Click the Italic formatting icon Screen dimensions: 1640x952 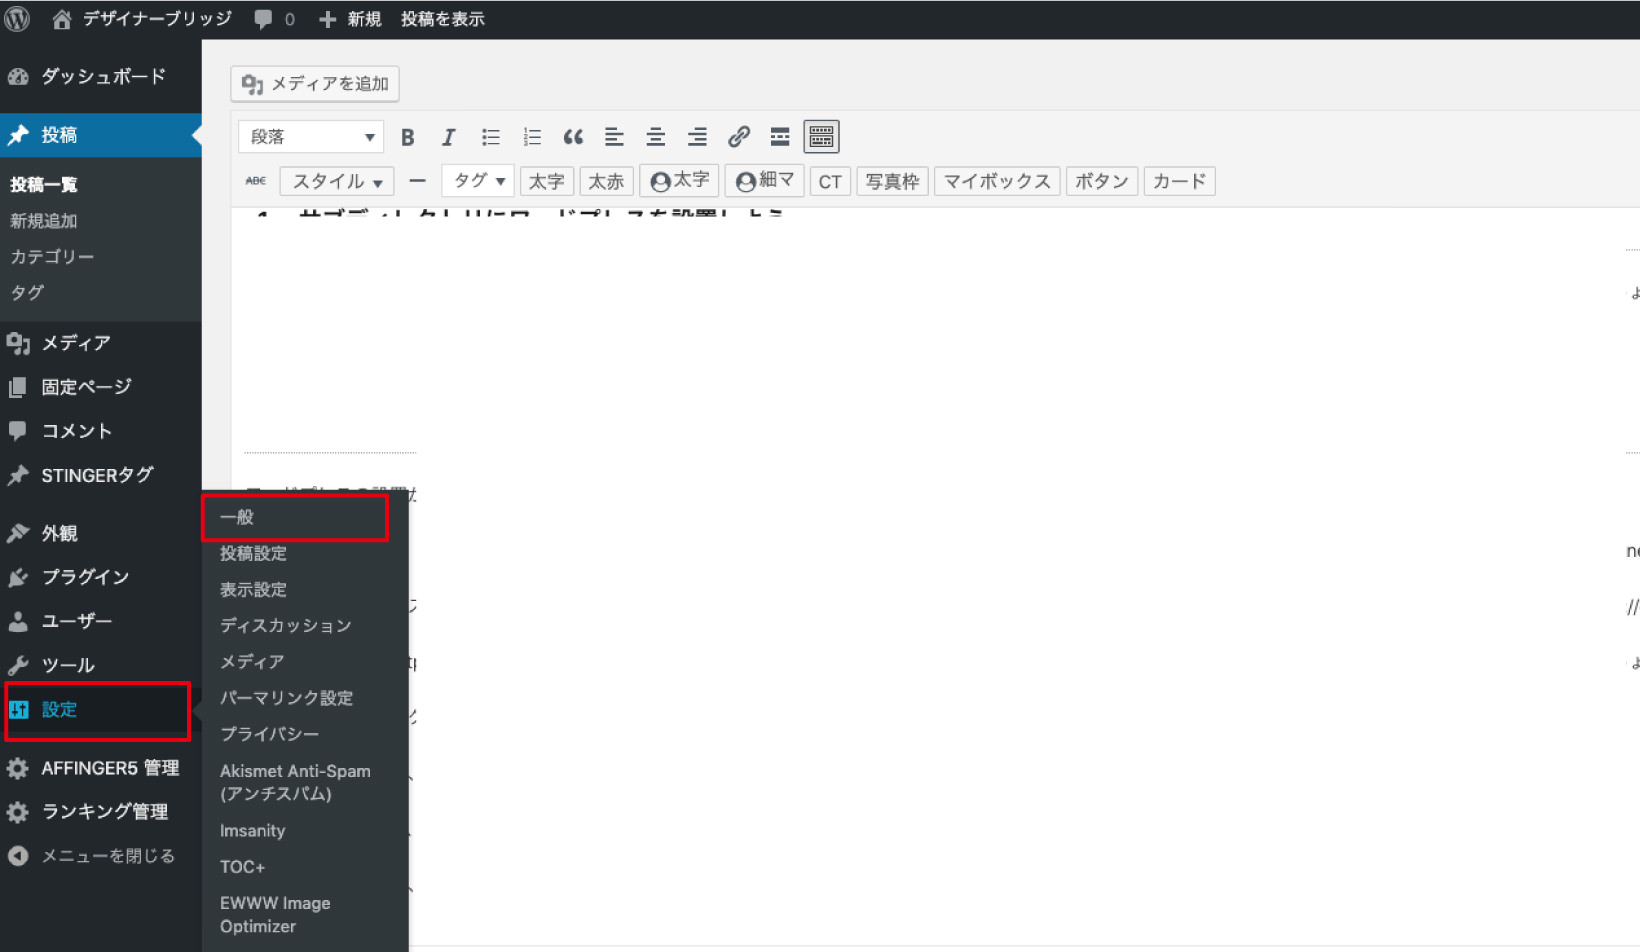448,137
